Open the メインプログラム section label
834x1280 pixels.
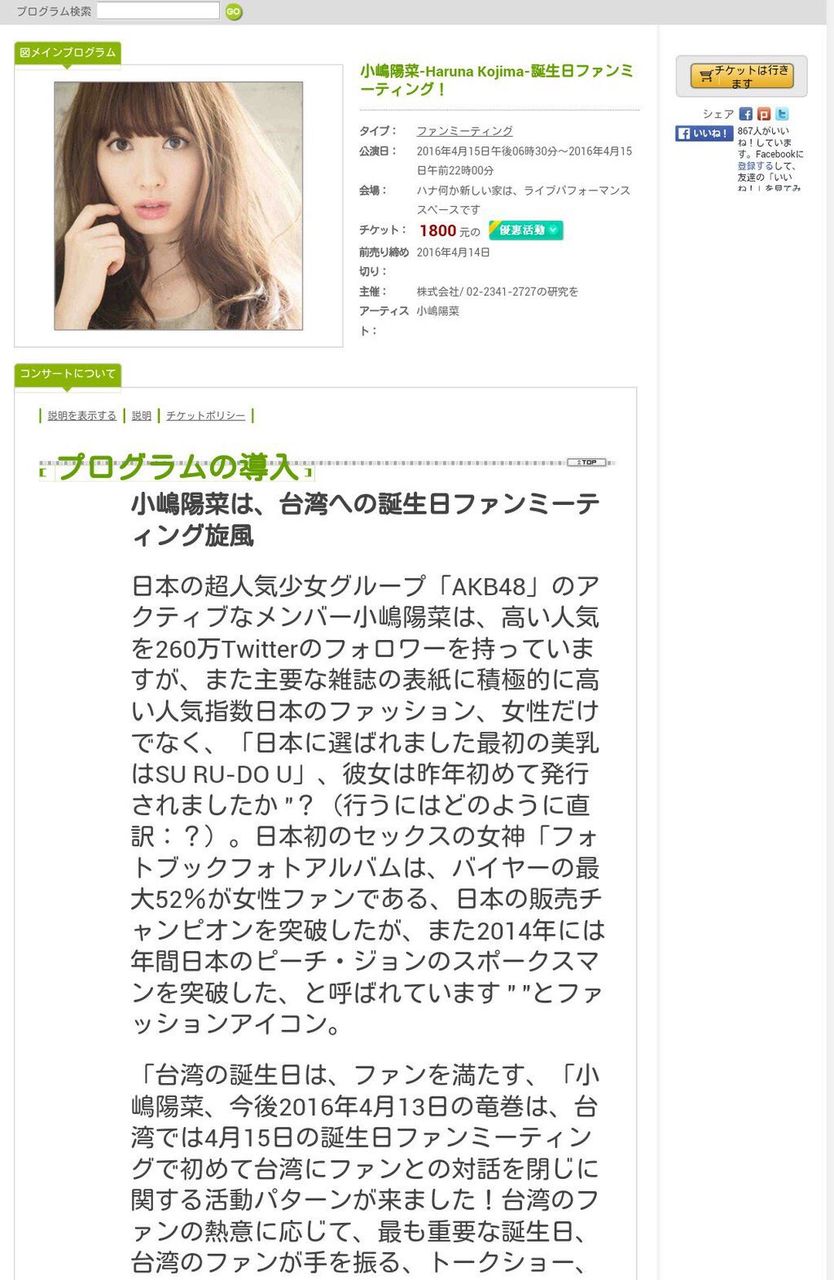tap(68, 52)
